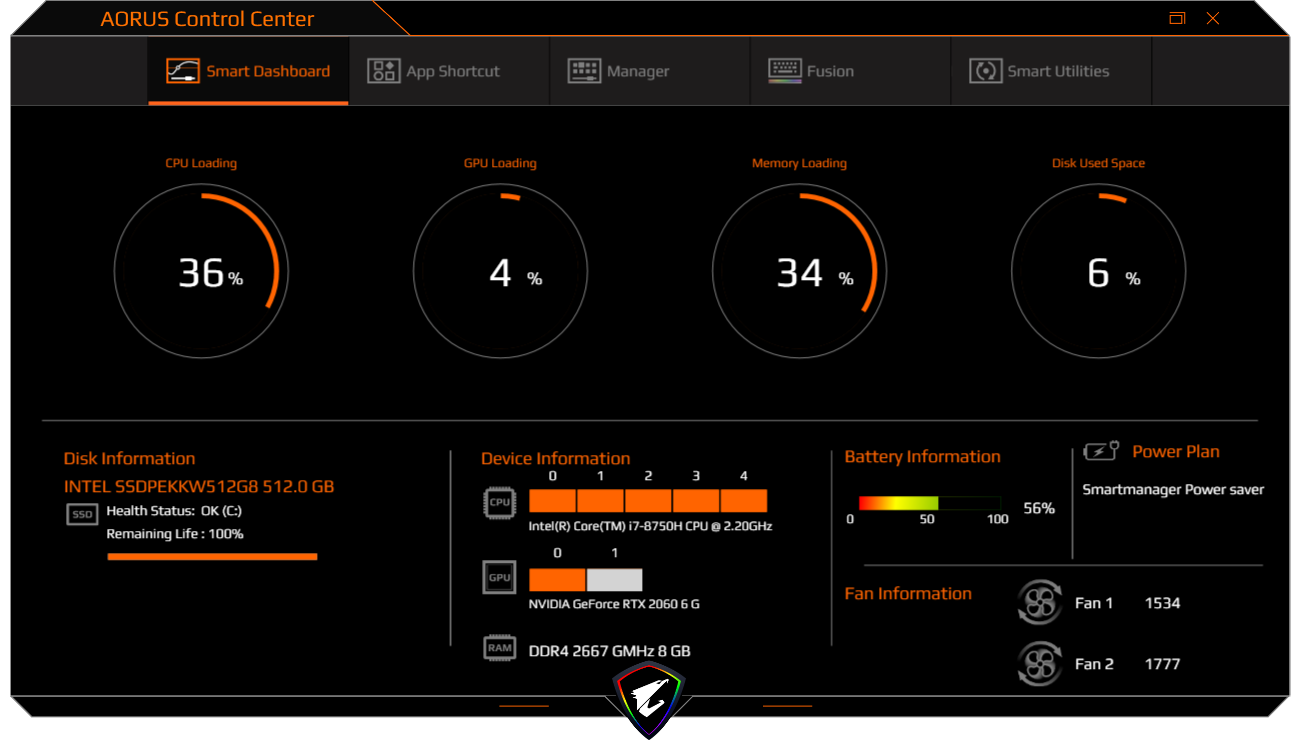Image resolution: width=1300 pixels, height=740 pixels.
Task: Click the Power Plan battery icon
Action: [x=1102, y=452]
